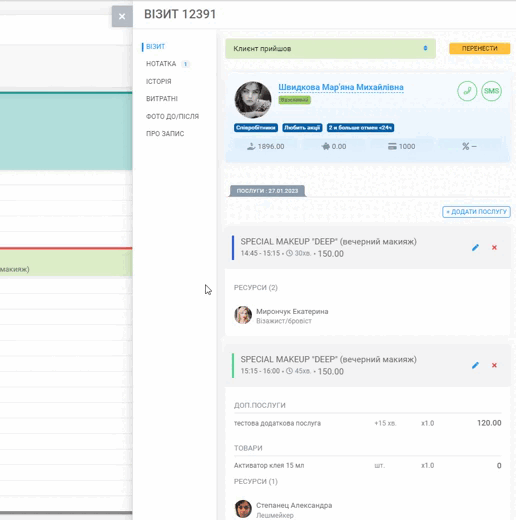Click the piggy bank bonus 0.00 indicator
The width and height of the screenshot is (516, 520).
pyautogui.click(x=334, y=146)
